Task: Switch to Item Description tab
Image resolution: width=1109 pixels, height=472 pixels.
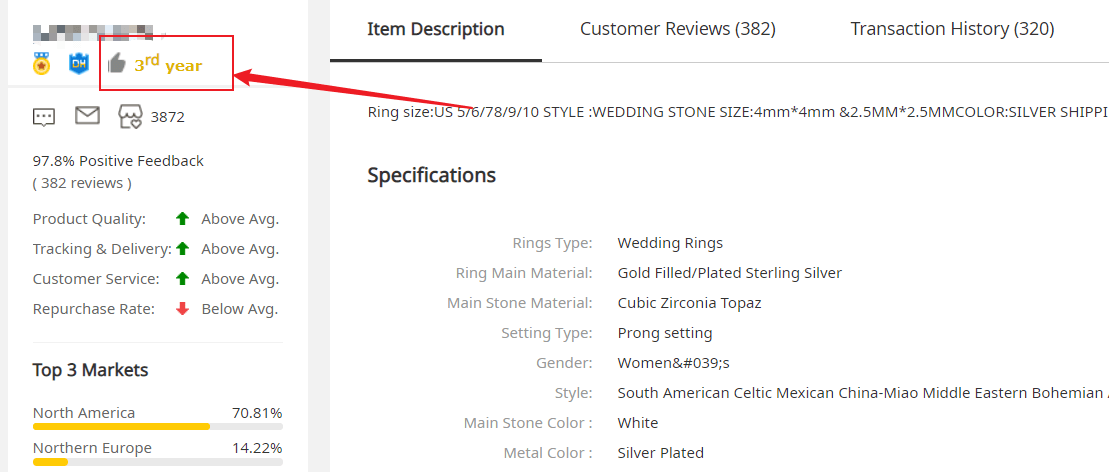Action: pos(436,29)
